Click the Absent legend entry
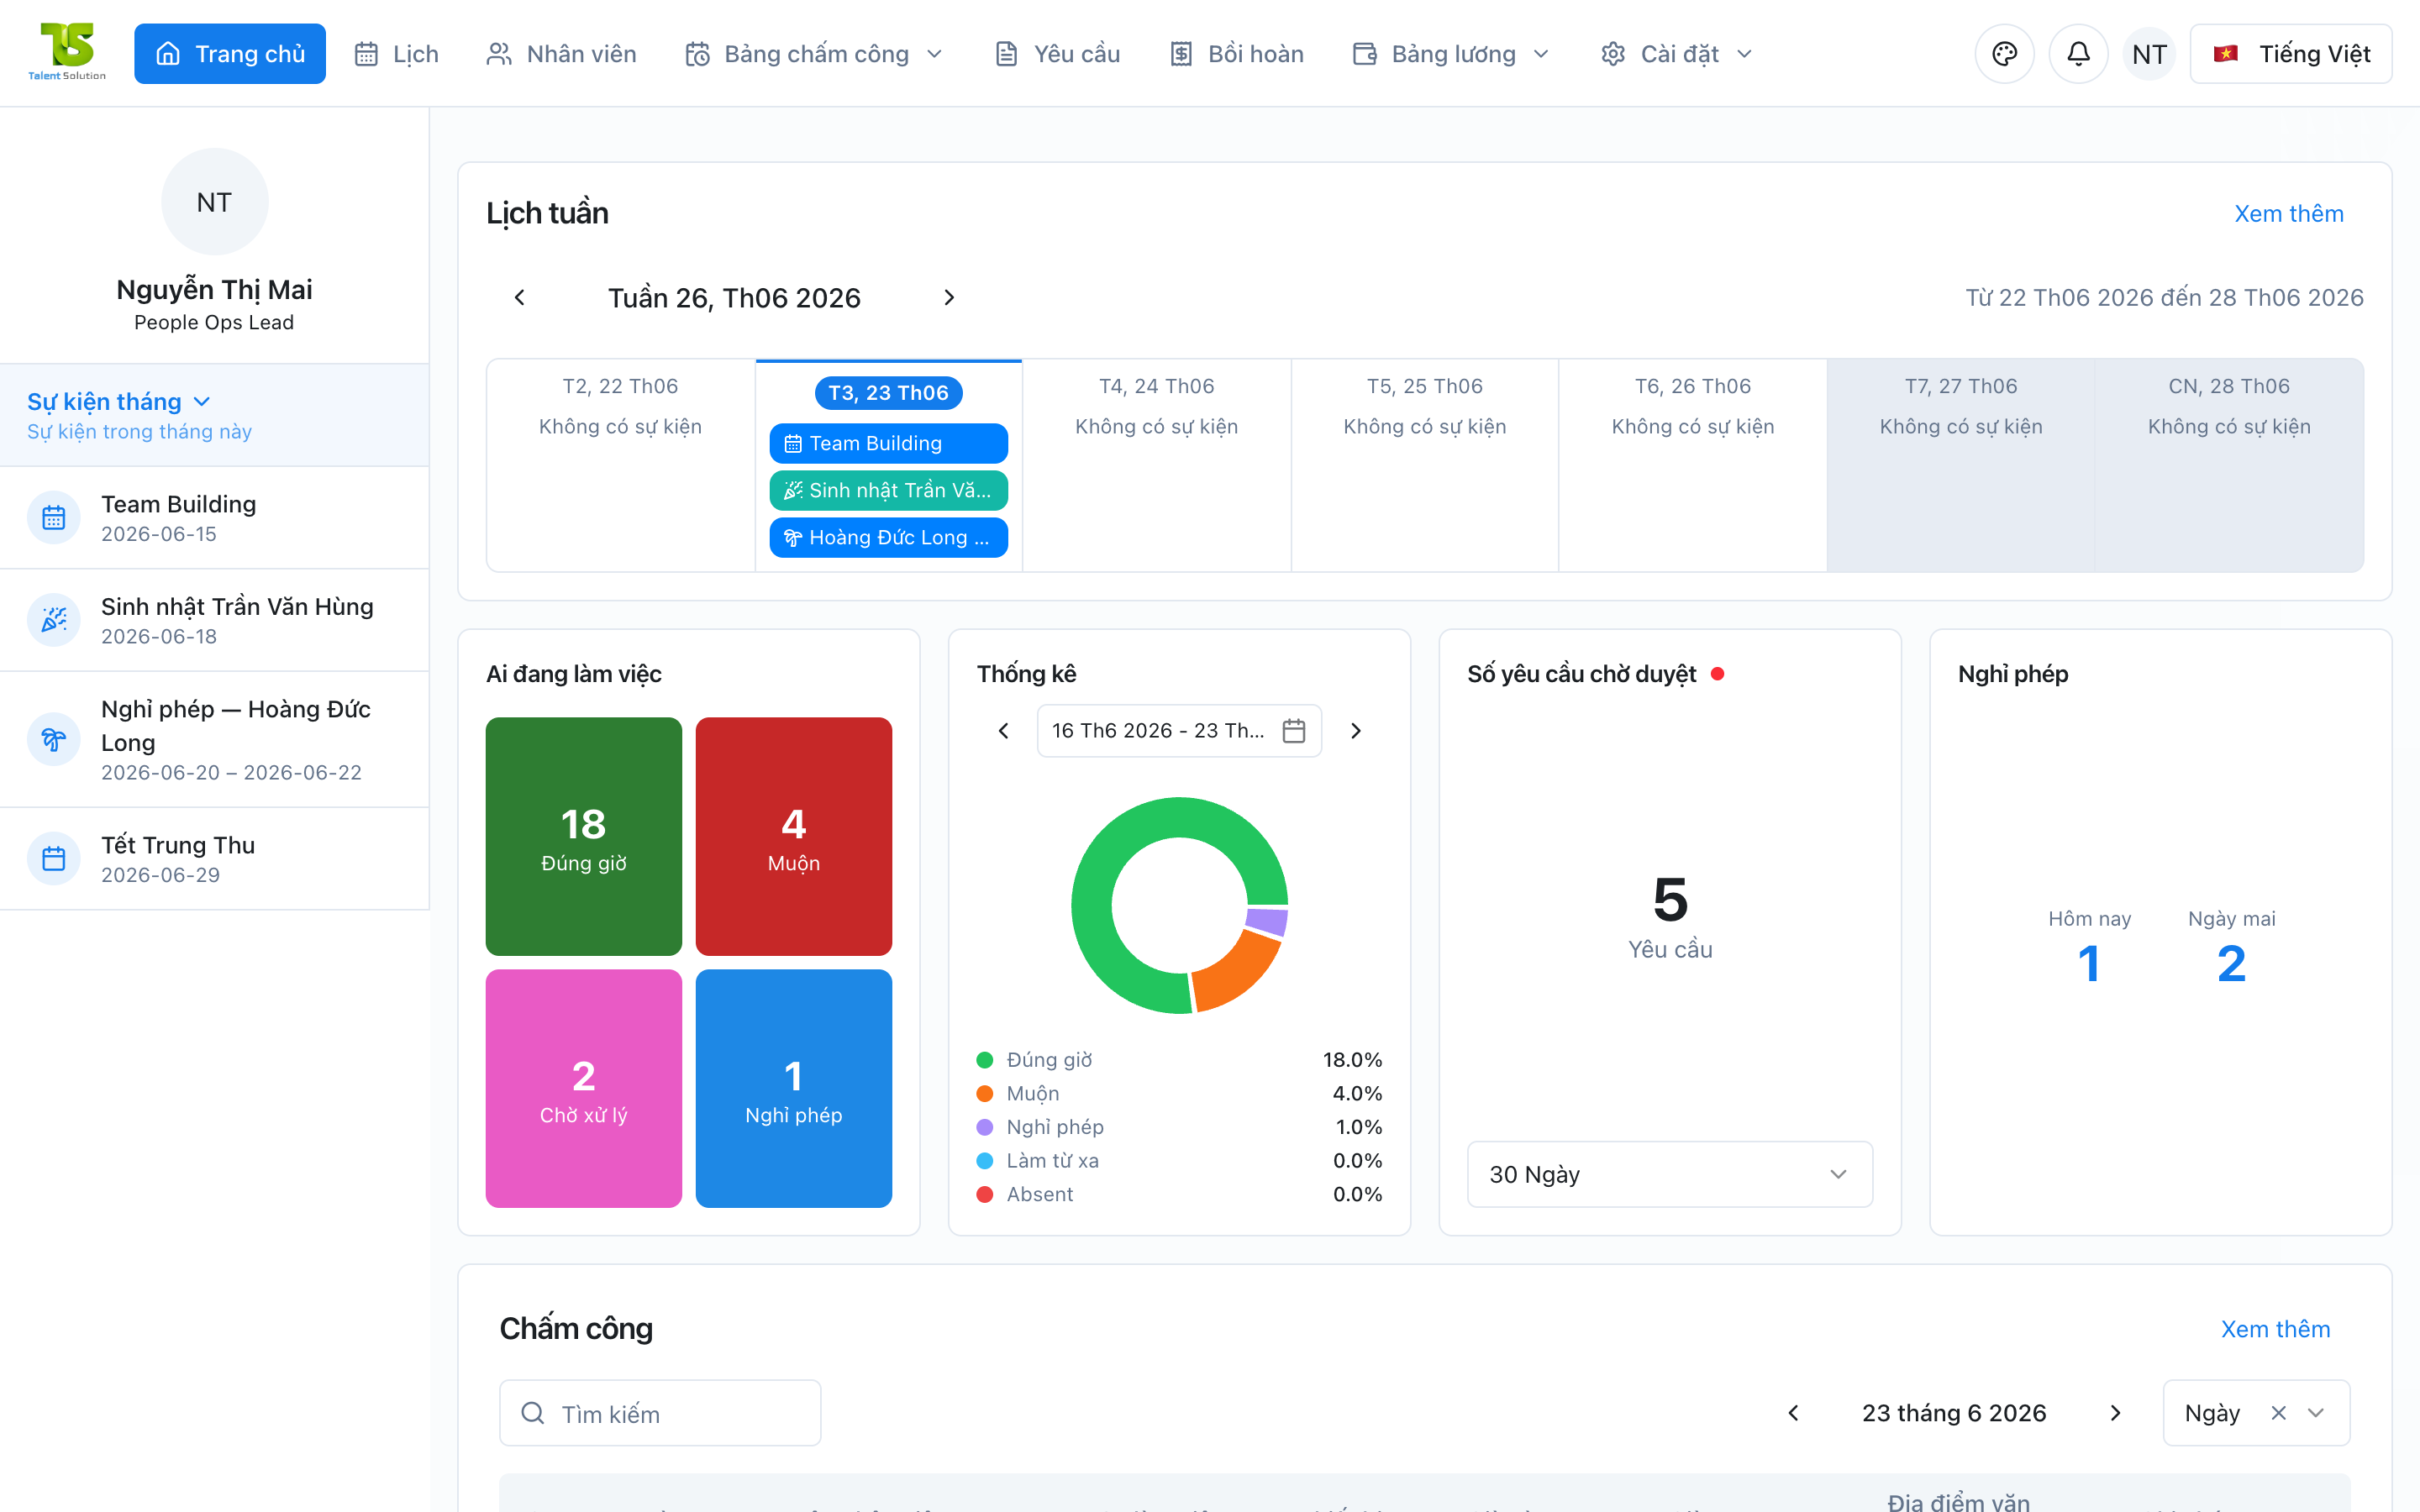 [1179, 1195]
